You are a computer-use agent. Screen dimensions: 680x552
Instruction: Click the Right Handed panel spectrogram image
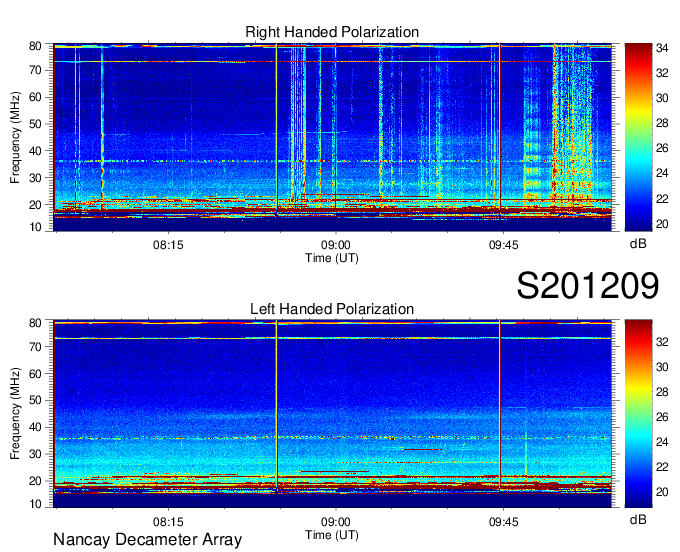(332, 137)
